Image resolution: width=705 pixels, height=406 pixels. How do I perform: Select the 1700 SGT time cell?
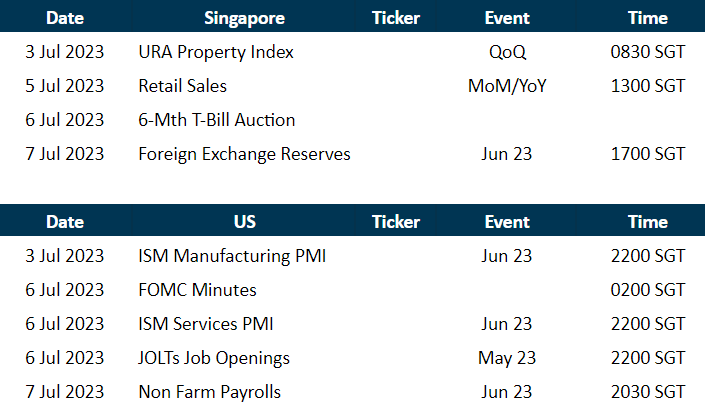tap(648, 154)
